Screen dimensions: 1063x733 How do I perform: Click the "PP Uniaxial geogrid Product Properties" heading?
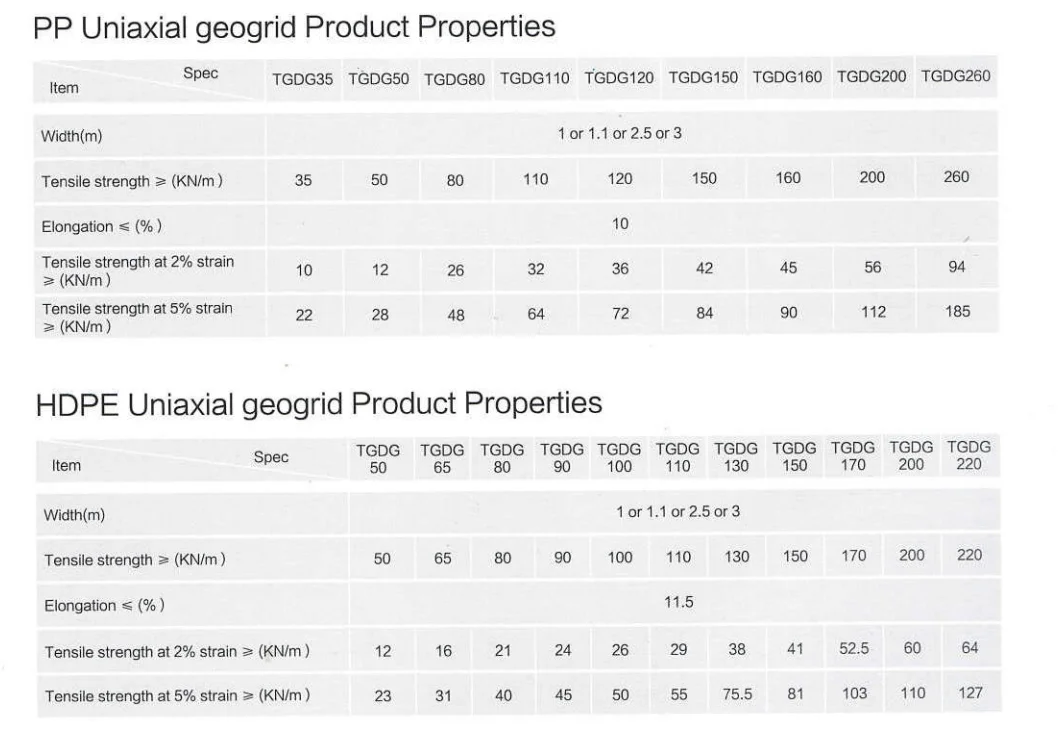pyautogui.click(x=294, y=27)
